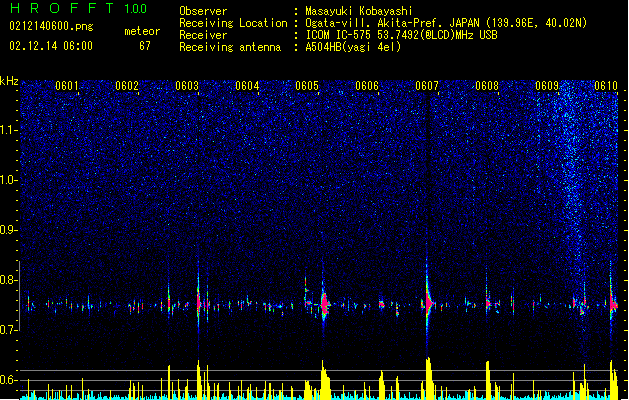Click the 1.1 kHz frequency tick label

[8, 130]
